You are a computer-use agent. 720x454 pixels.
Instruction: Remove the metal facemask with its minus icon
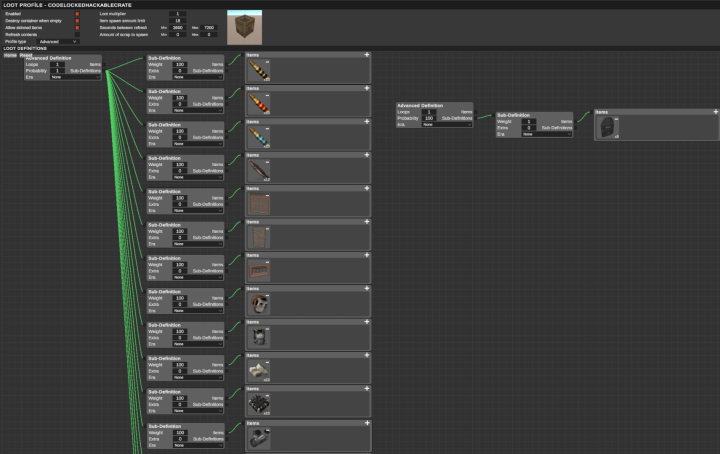coord(267,296)
